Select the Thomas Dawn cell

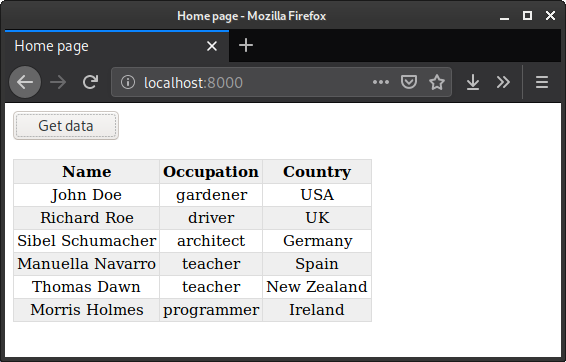(x=87, y=287)
